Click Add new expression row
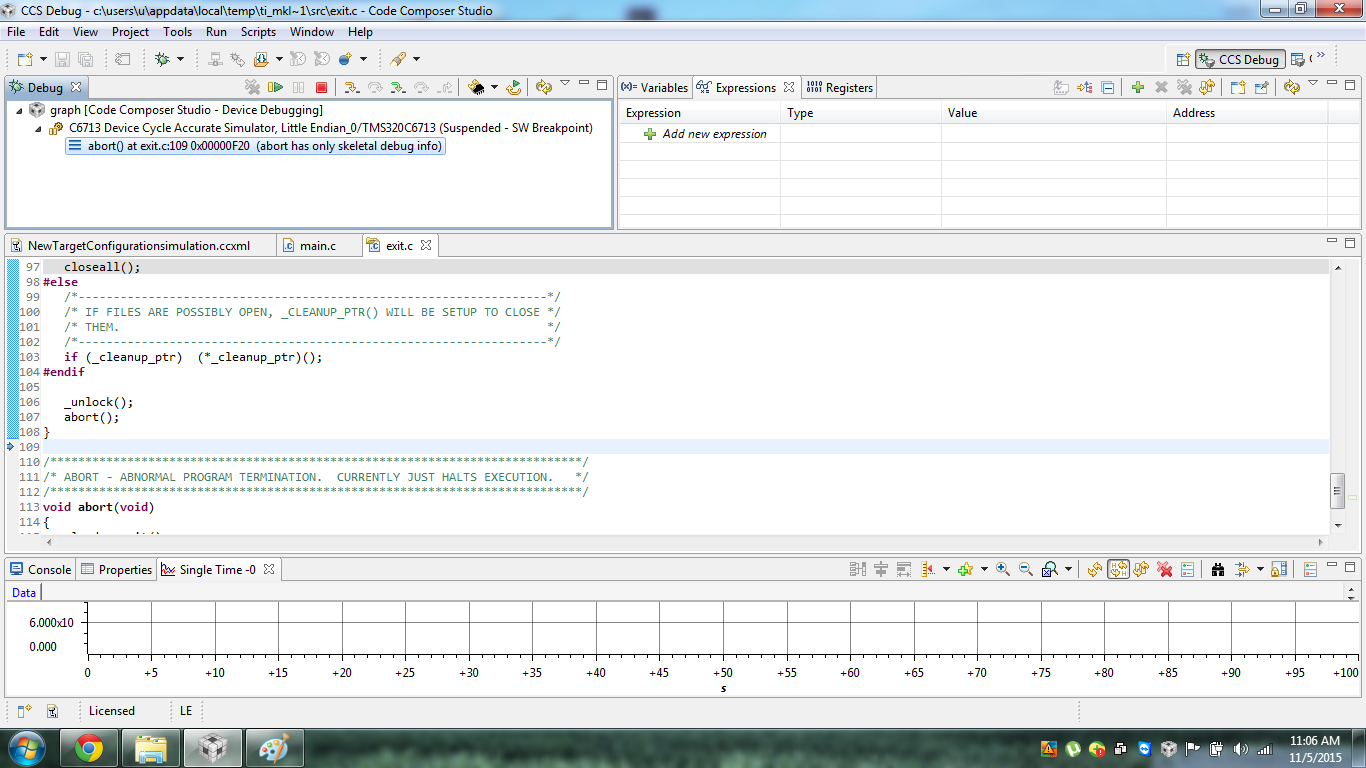 [714, 133]
